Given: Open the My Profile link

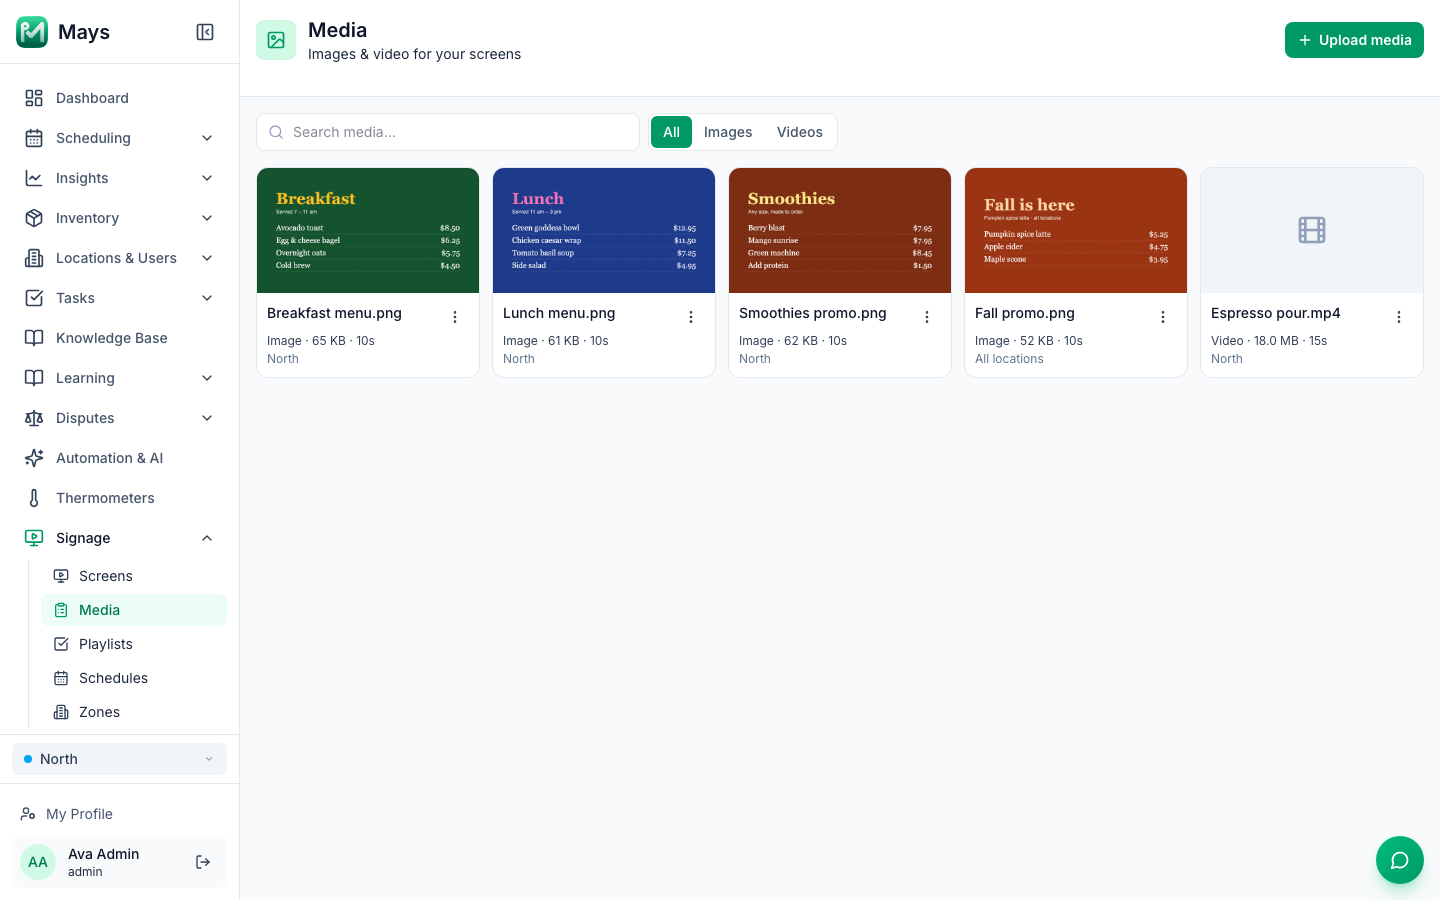Looking at the screenshot, I should [119, 814].
